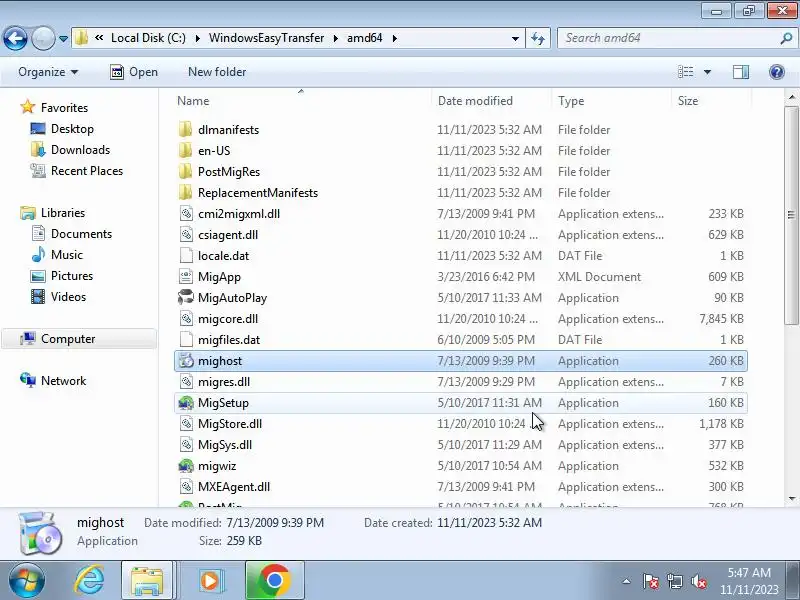Click the Forward navigation arrow
This screenshot has height=600, width=800.
[x=43, y=38]
